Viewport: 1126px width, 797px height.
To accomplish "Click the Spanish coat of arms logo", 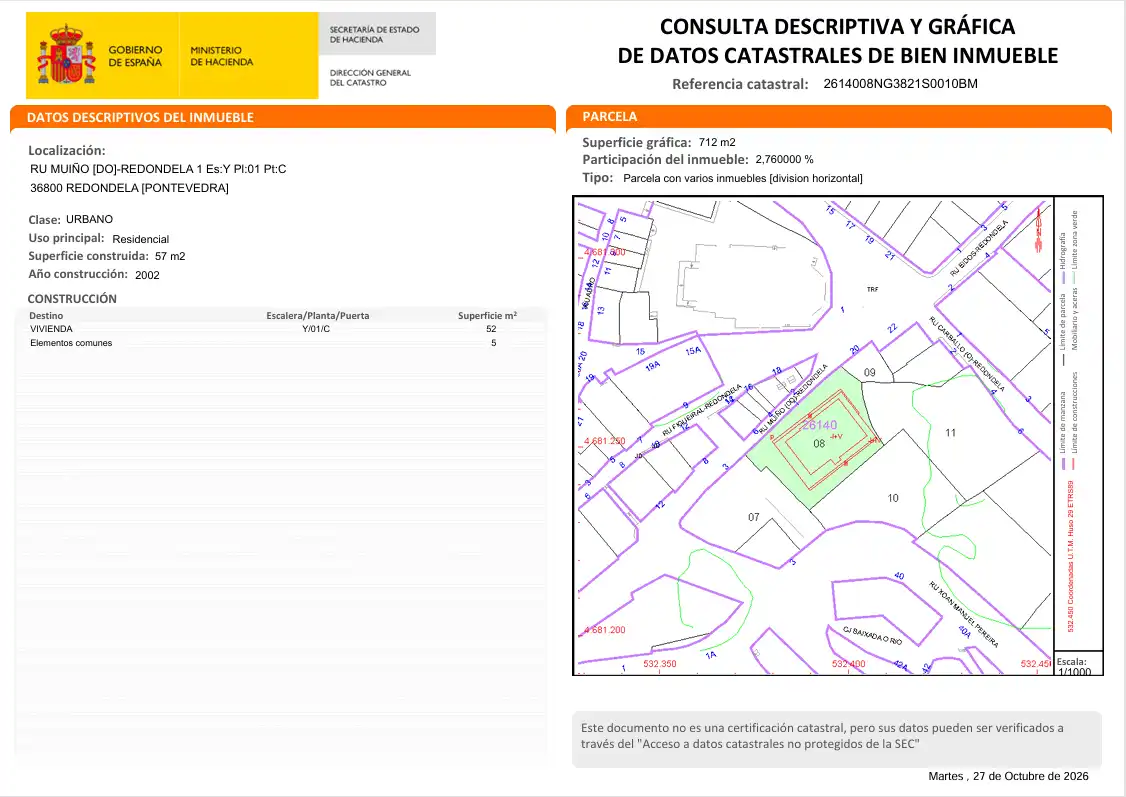I will tap(66, 55).
